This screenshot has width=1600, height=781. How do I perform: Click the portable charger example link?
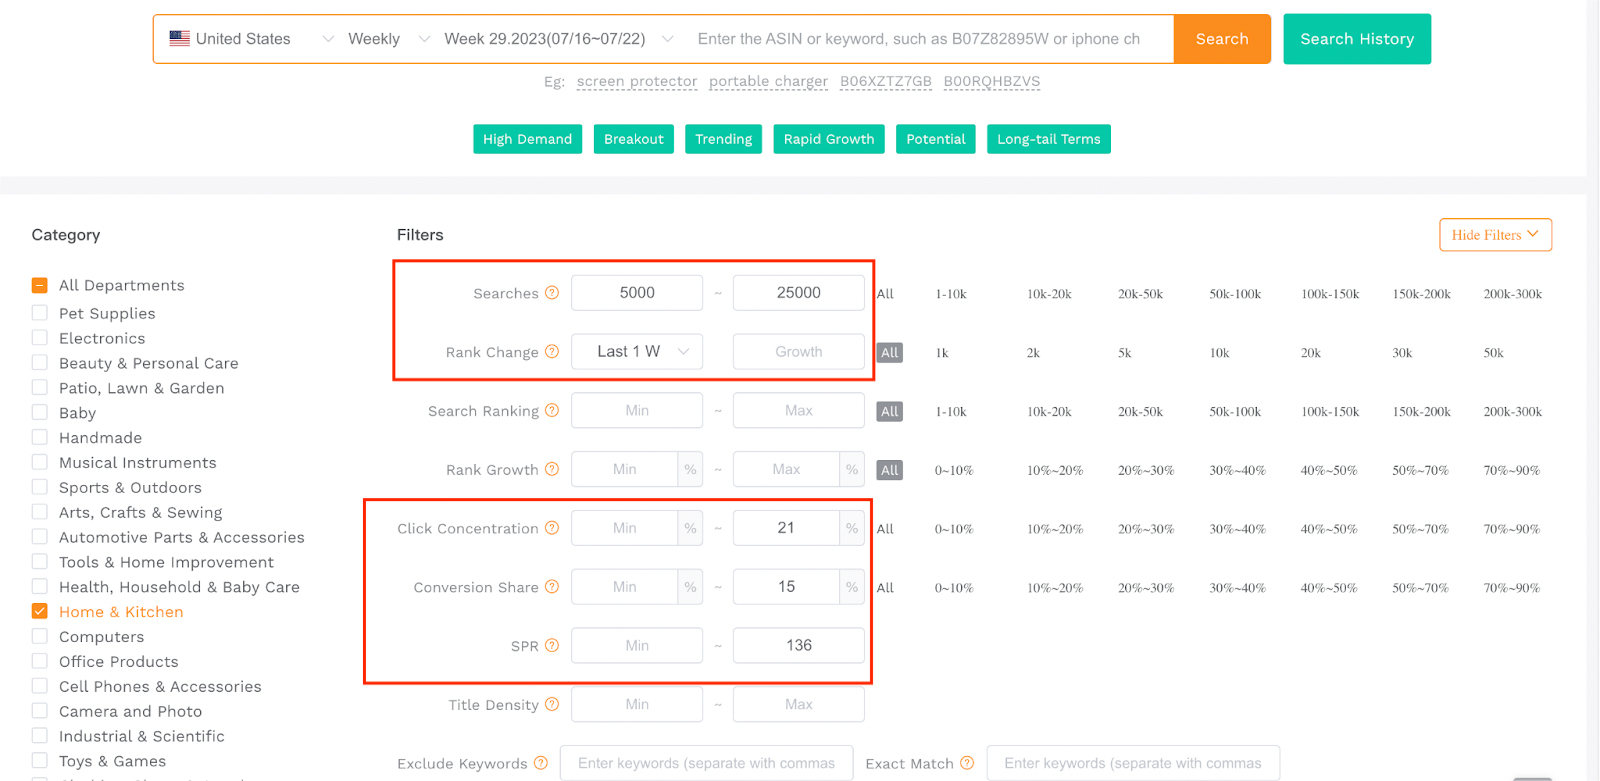[768, 81]
